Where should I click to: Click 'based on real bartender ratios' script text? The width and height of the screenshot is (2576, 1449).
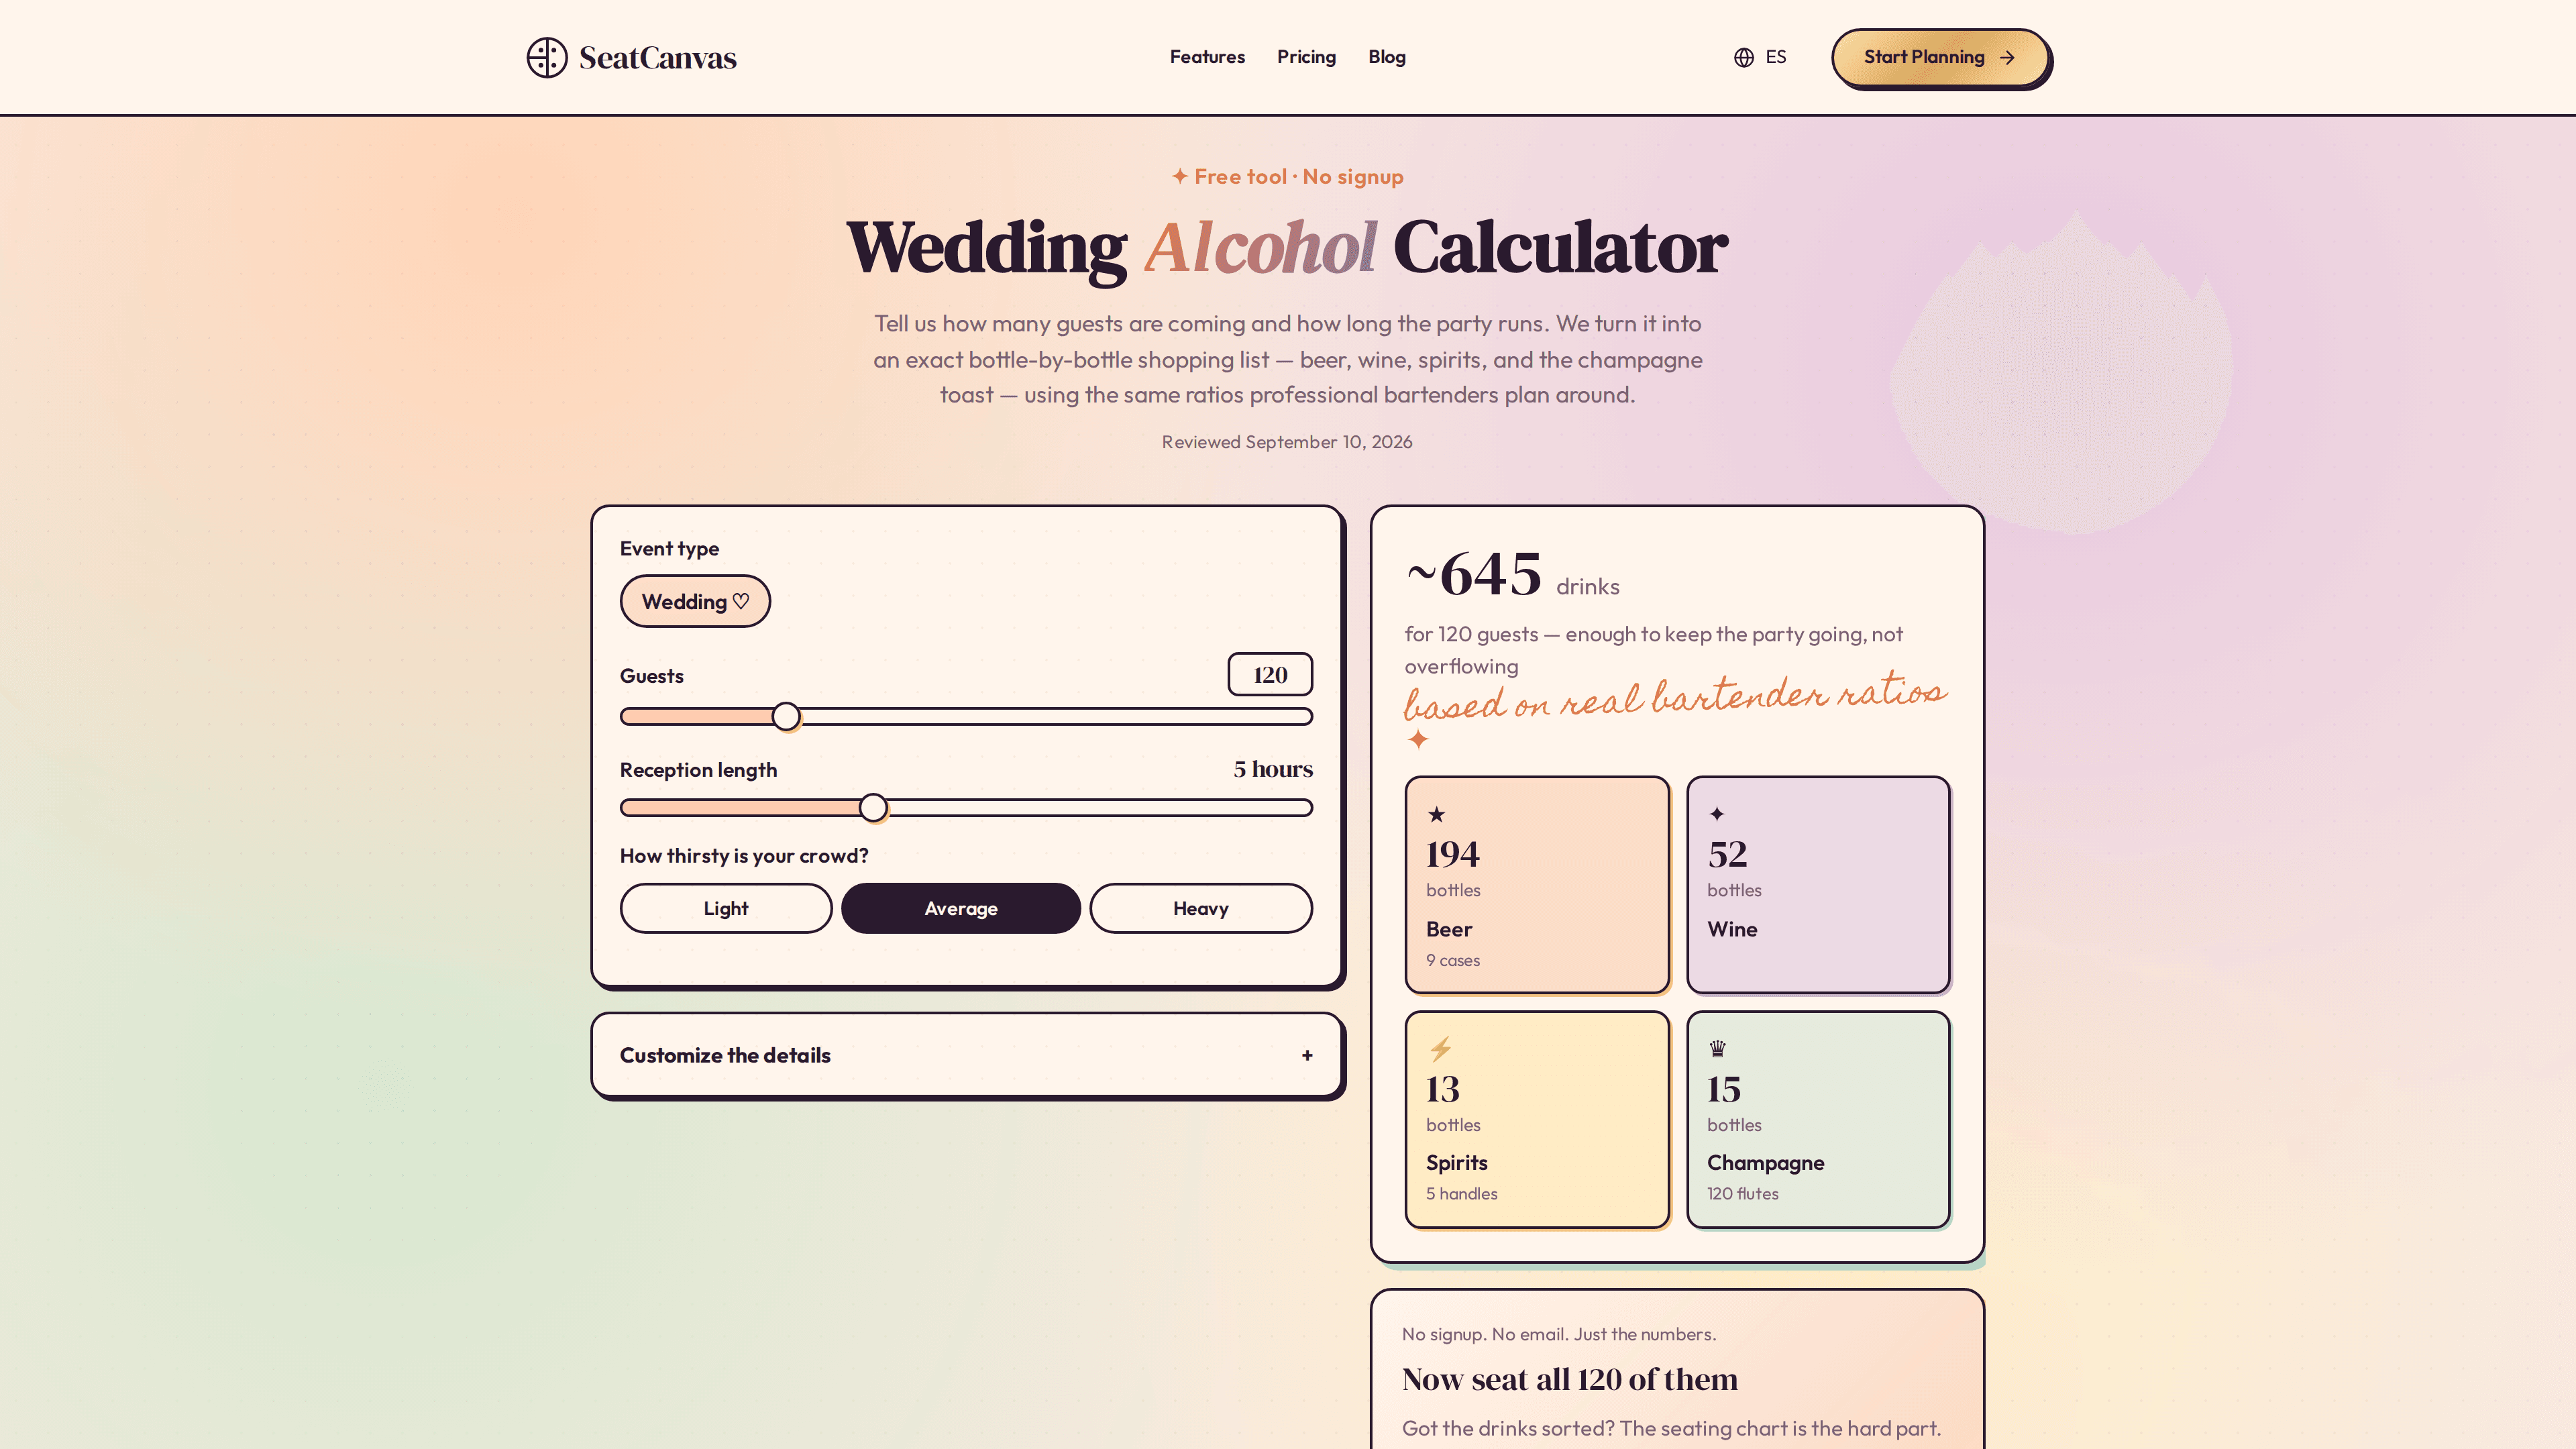pos(1675,697)
